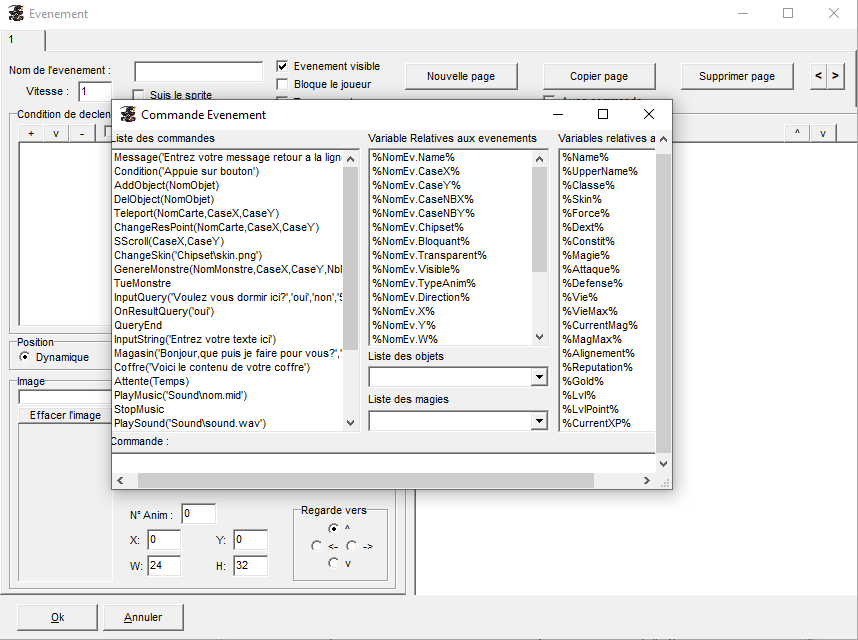The image size is (858, 640).
Task: Select 'Teleport(NomCarte,CaseX,CaseY)' in the command list
Action: (196, 213)
